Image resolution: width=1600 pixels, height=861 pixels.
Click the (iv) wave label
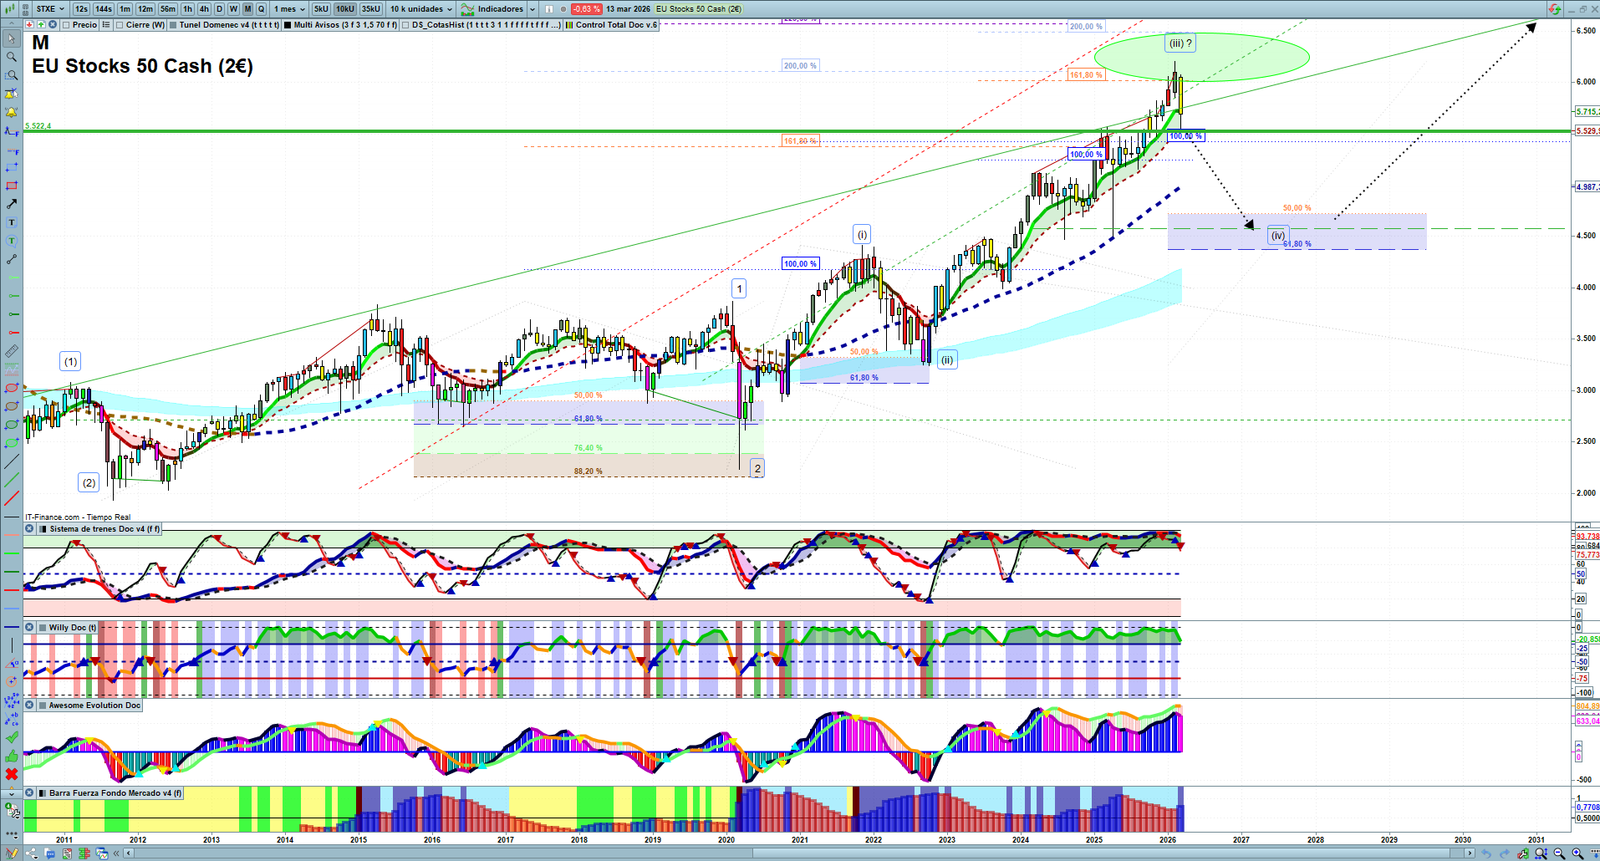tap(1278, 236)
